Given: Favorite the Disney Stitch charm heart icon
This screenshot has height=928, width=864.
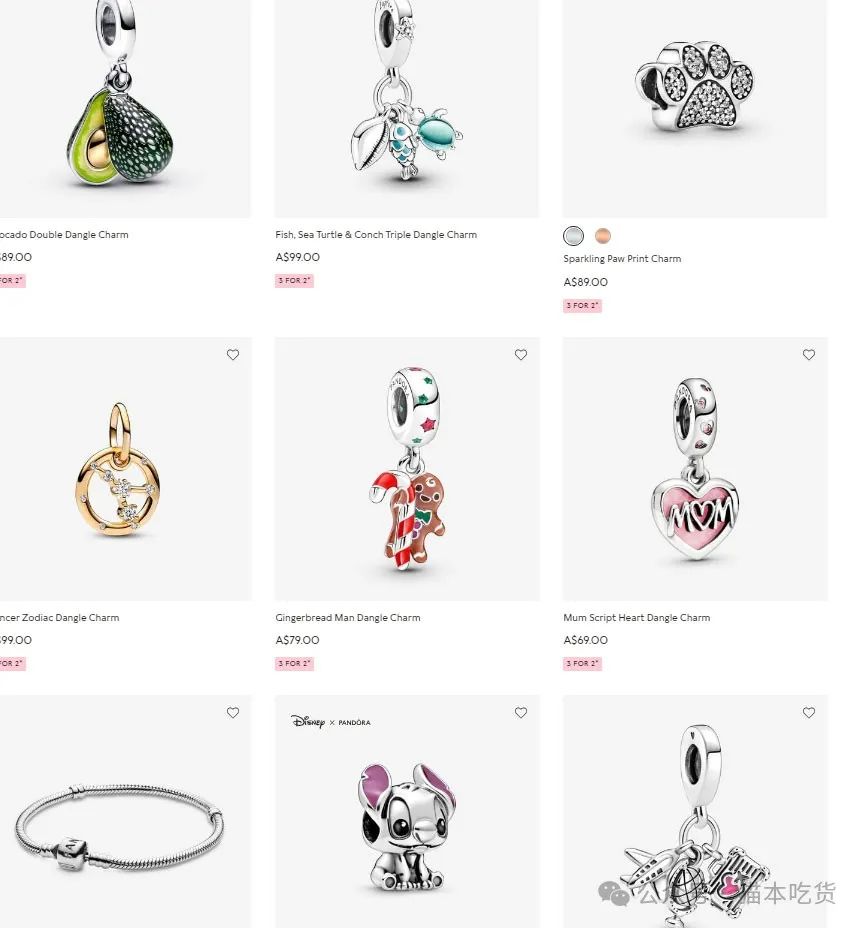Looking at the screenshot, I should point(521,713).
